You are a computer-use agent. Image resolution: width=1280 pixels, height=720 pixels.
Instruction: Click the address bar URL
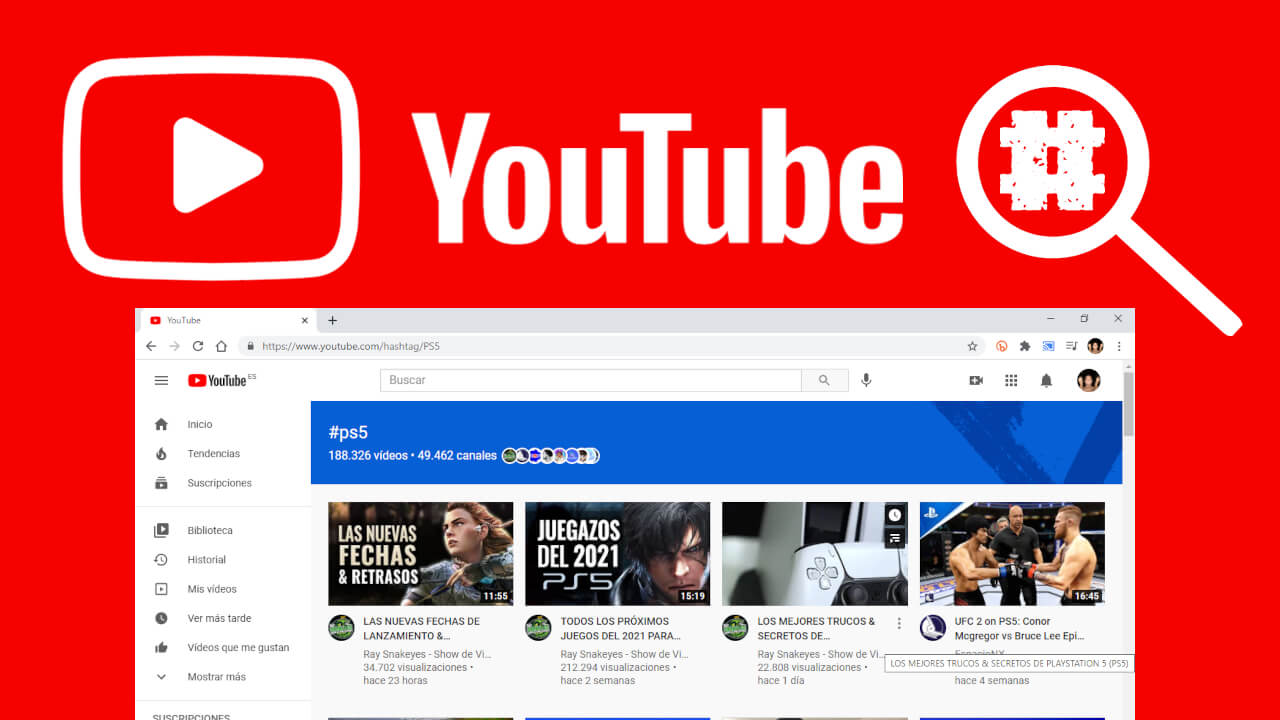pos(350,346)
